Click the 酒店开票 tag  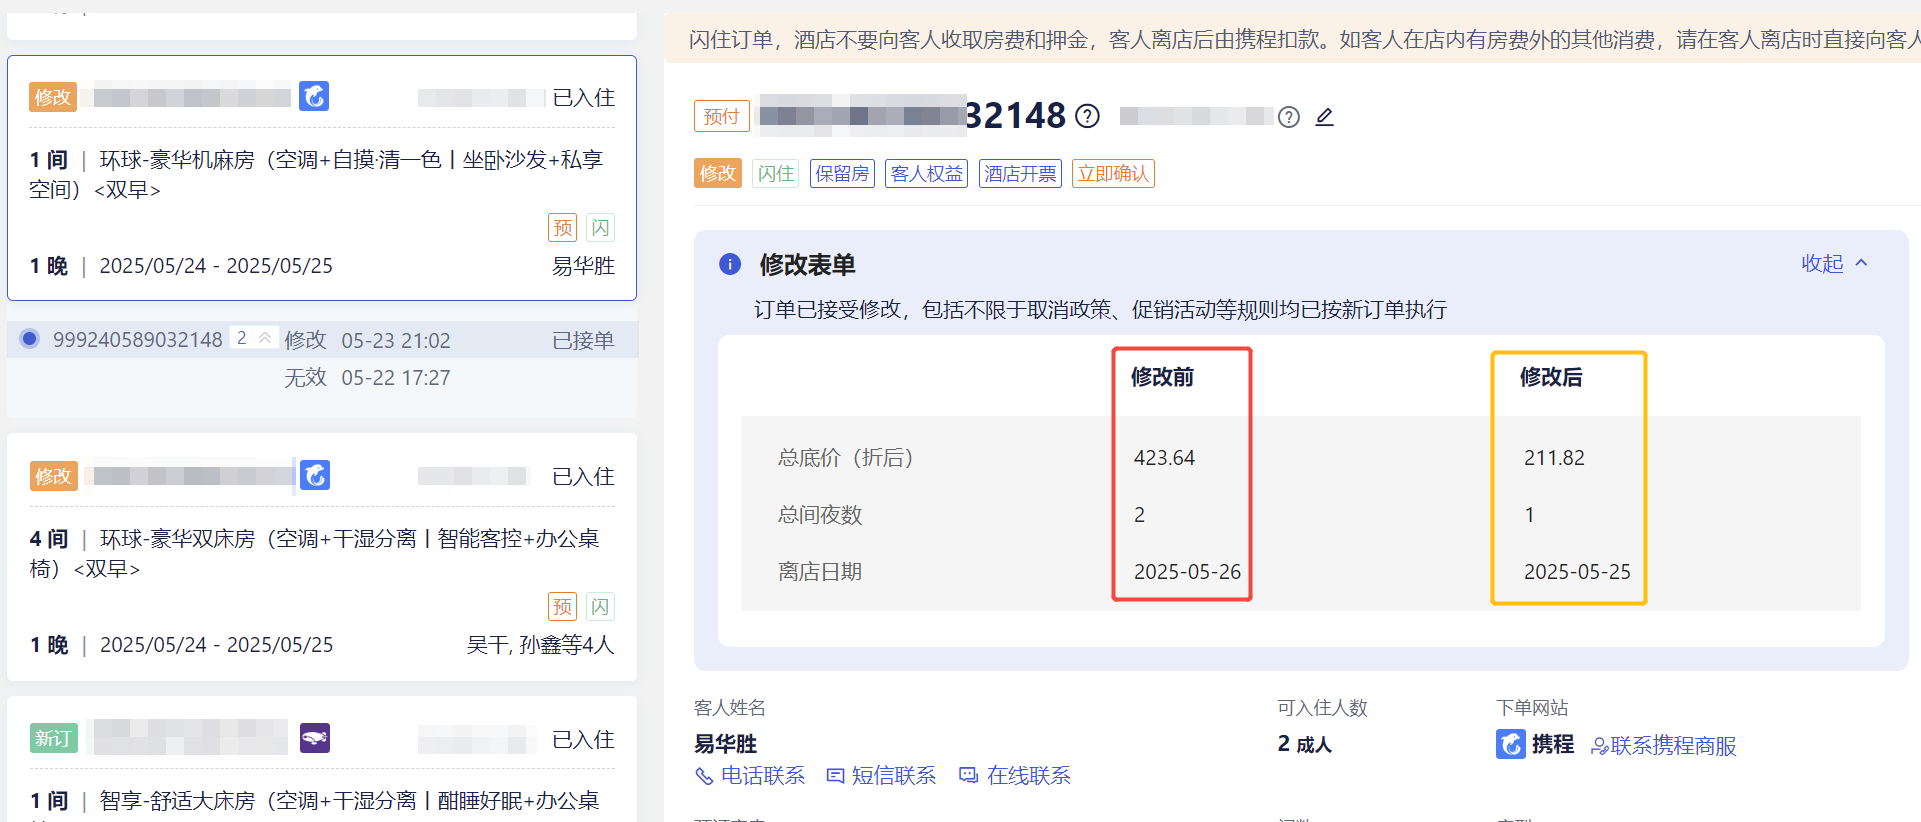[1020, 173]
